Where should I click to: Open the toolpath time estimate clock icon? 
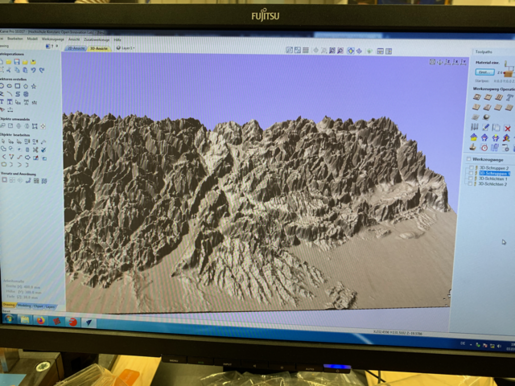click(x=484, y=147)
